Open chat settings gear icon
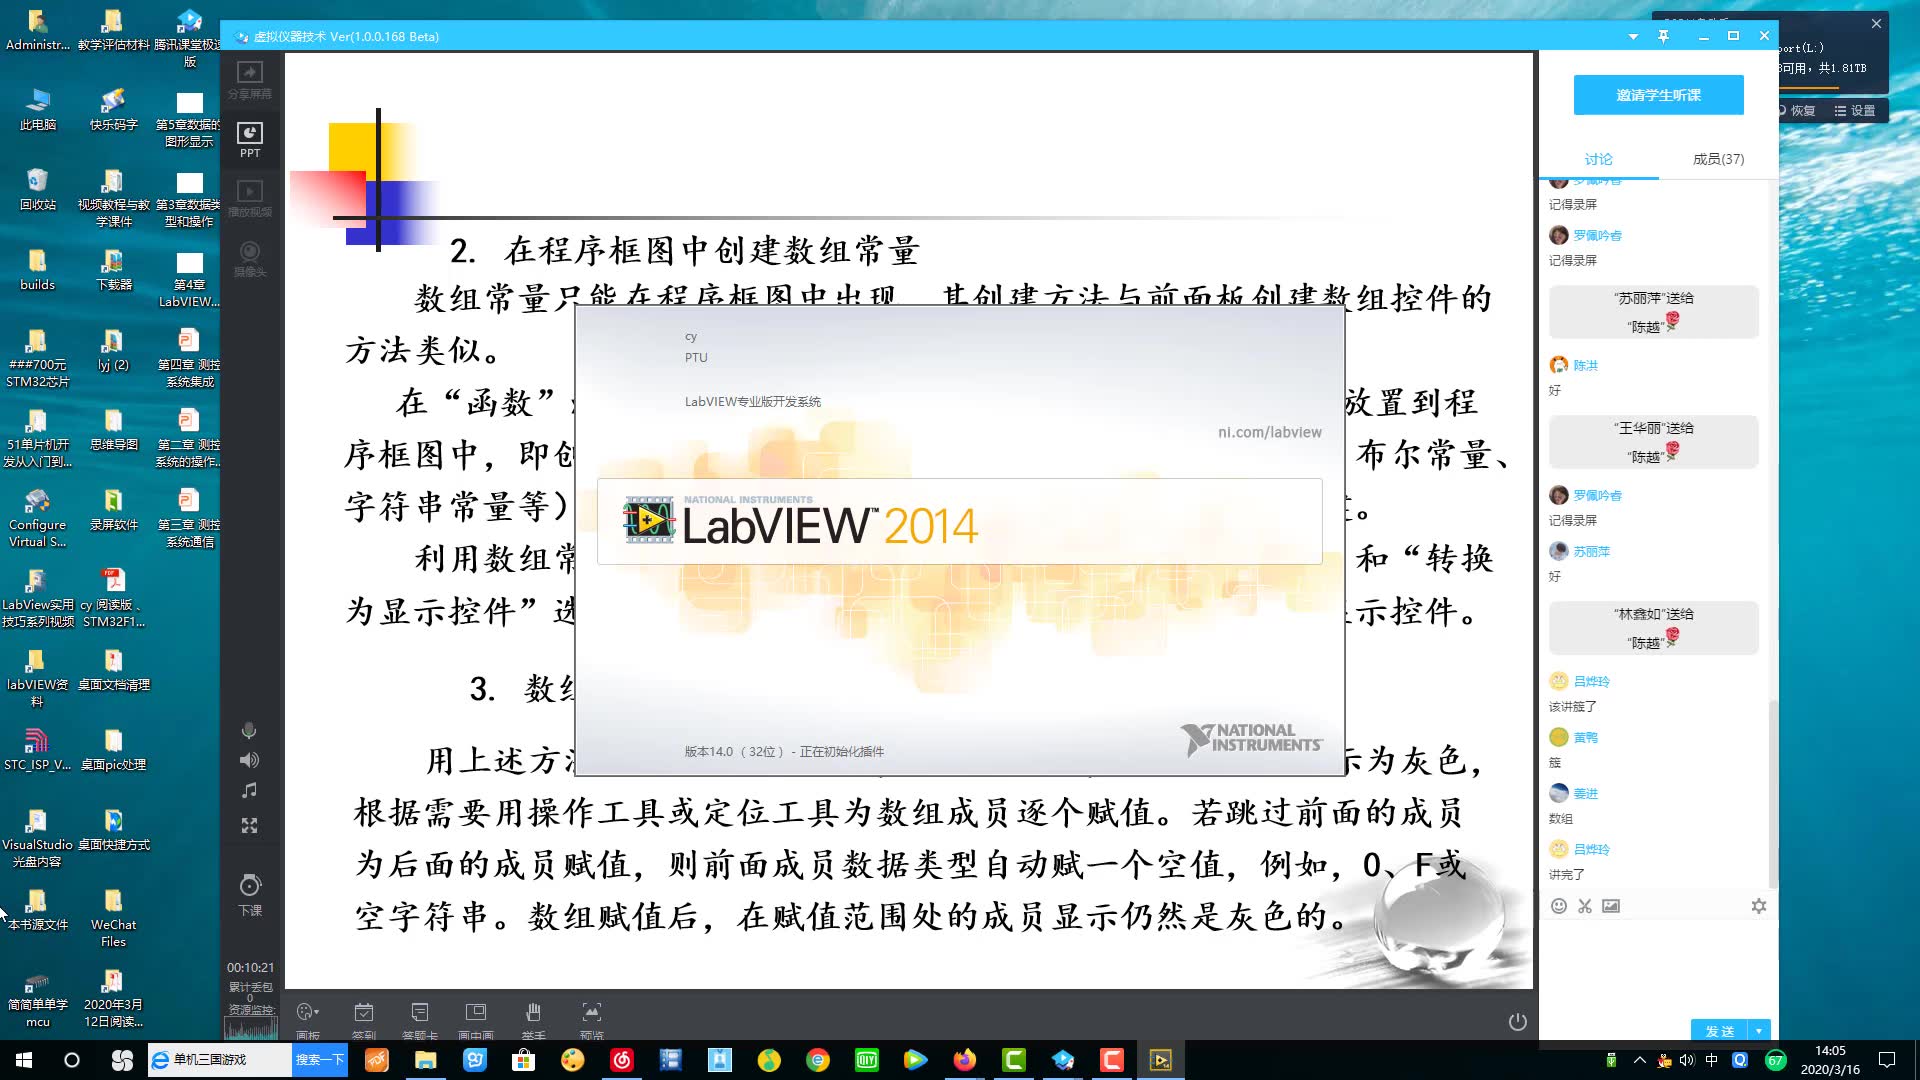 tap(1758, 906)
